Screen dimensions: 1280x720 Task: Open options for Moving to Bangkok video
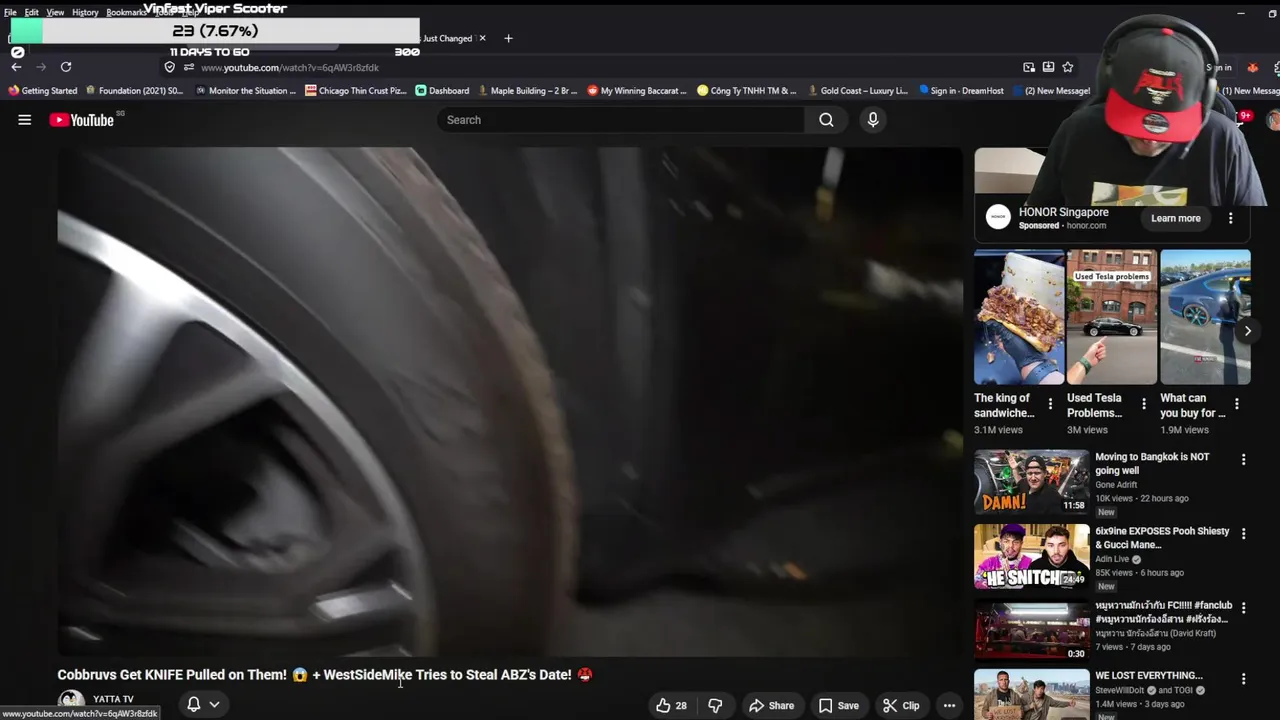pos(1244,460)
